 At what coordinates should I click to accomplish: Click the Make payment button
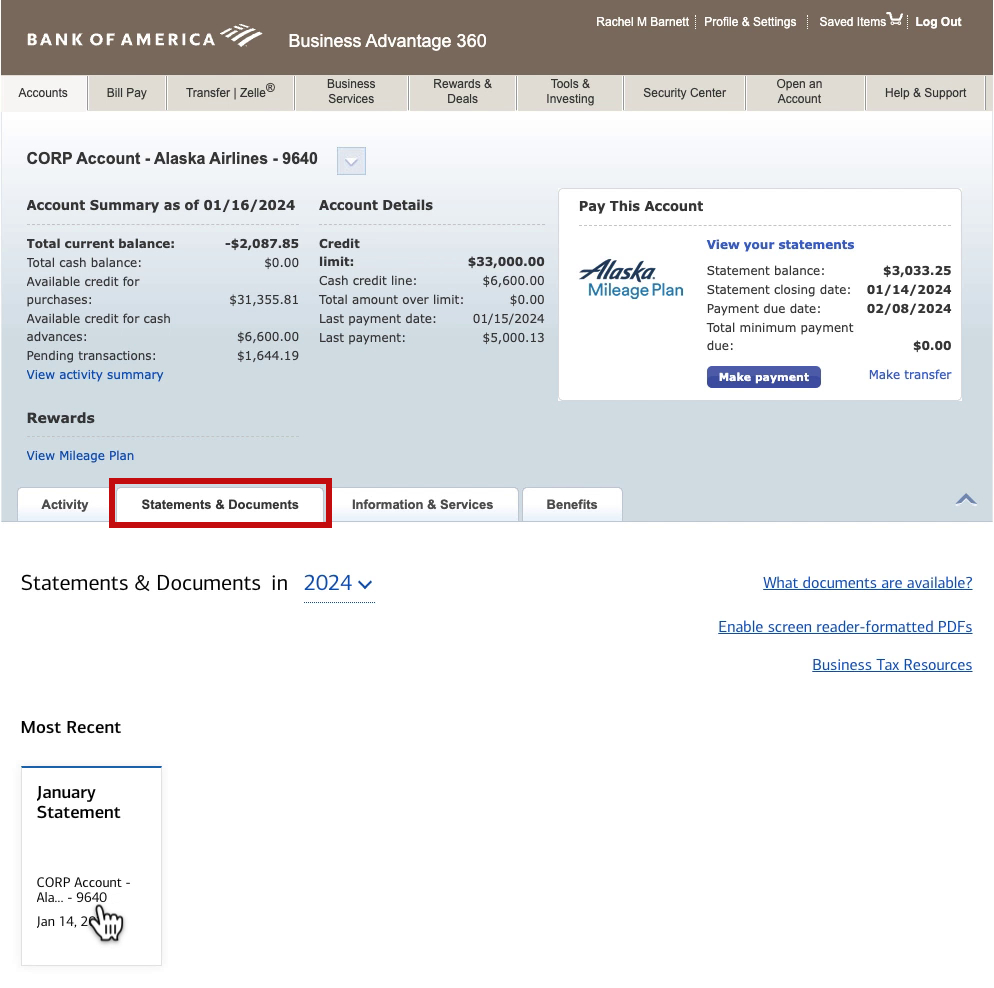763,377
